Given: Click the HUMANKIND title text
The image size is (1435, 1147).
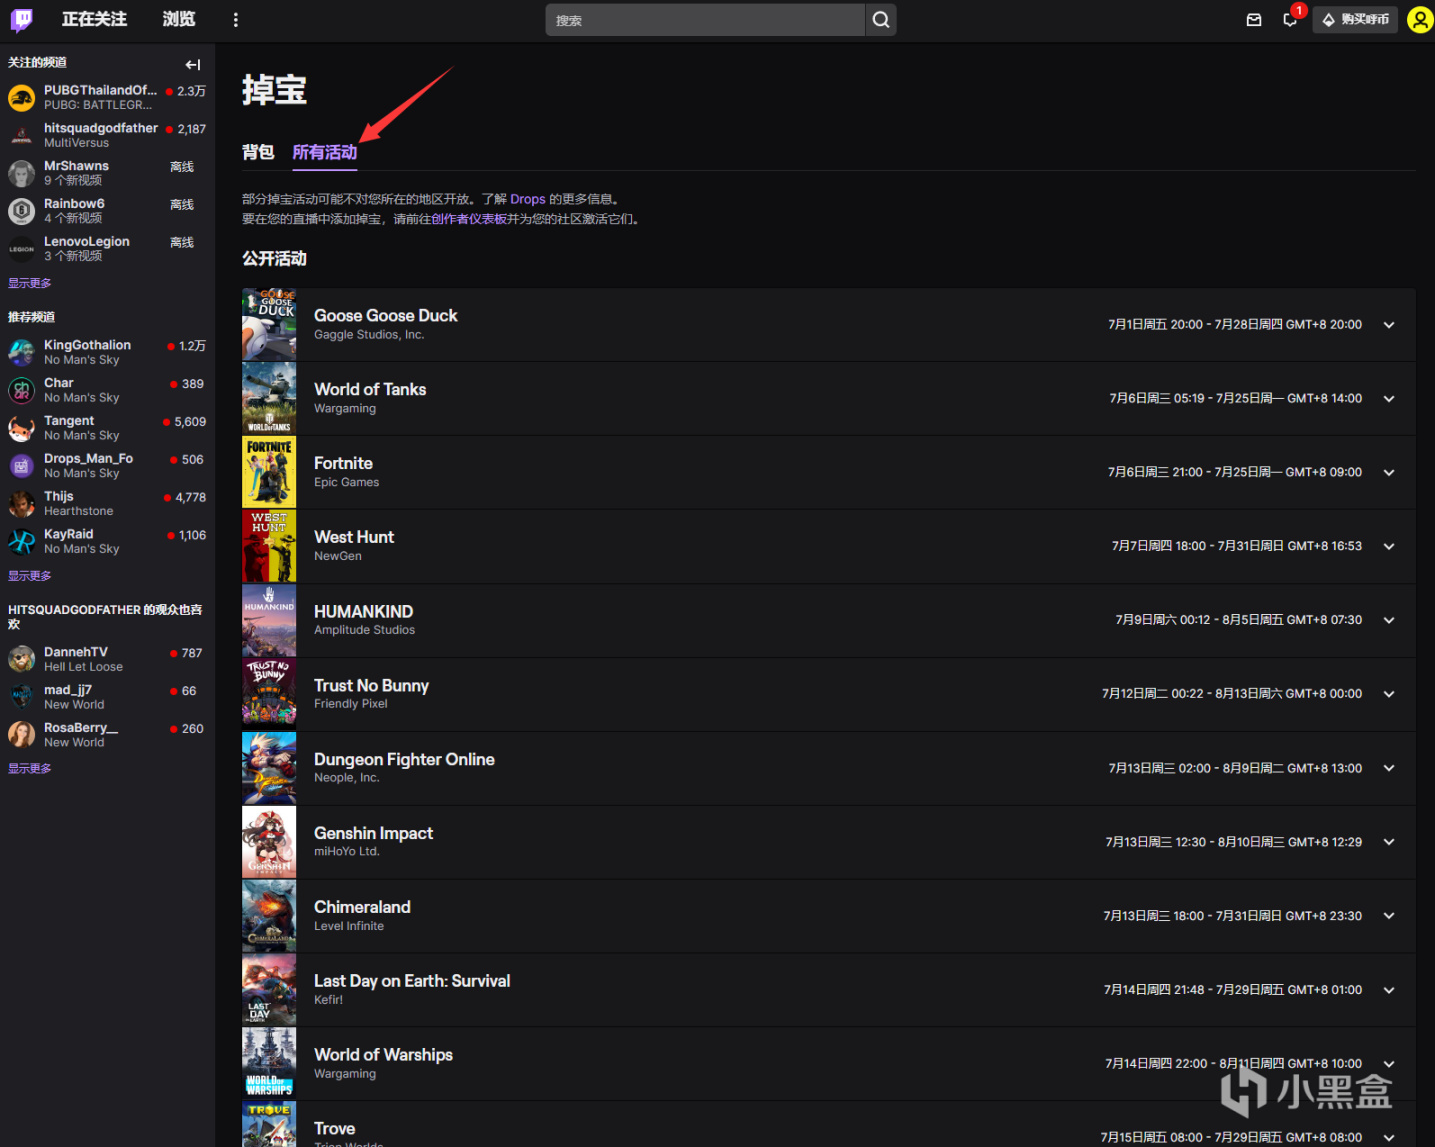Looking at the screenshot, I should pos(364,611).
